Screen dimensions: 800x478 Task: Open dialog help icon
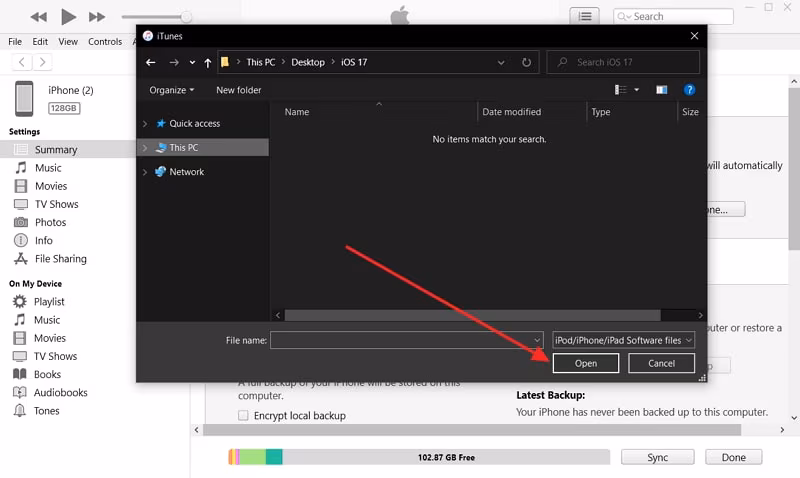[689, 90]
